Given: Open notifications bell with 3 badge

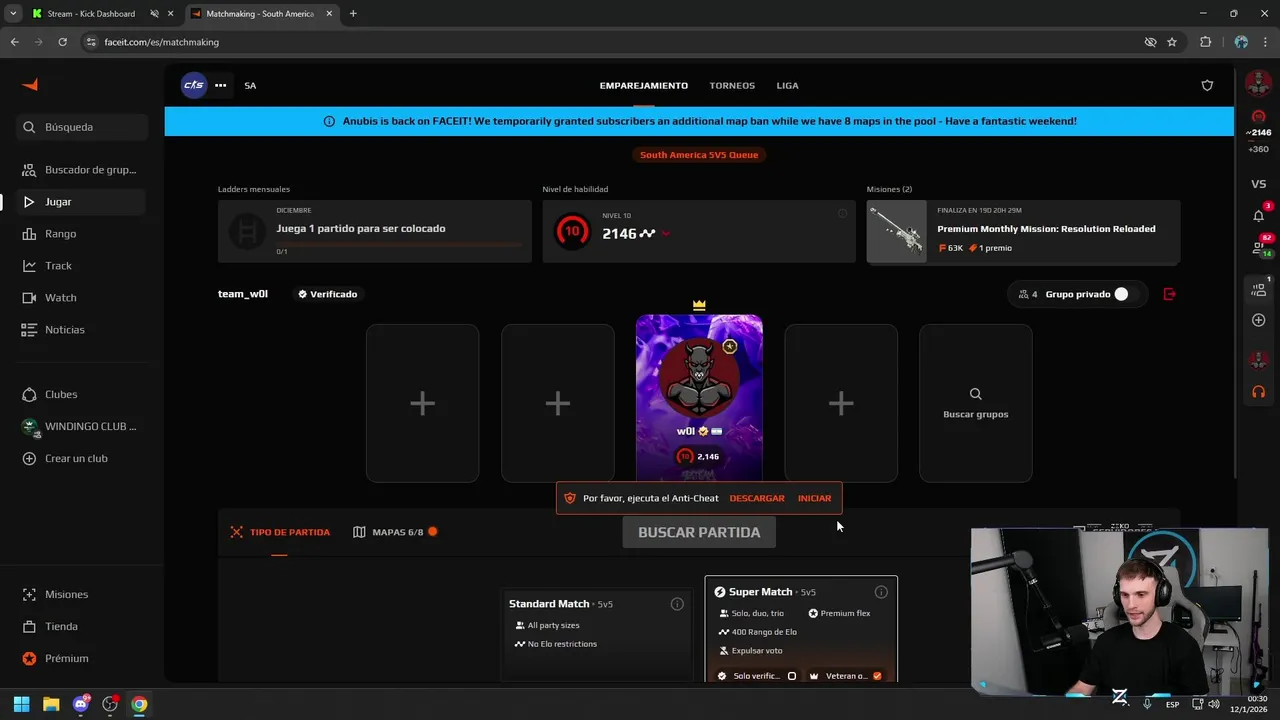Looking at the screenshot, I should pyautogui.click(x=1259, y=215).
